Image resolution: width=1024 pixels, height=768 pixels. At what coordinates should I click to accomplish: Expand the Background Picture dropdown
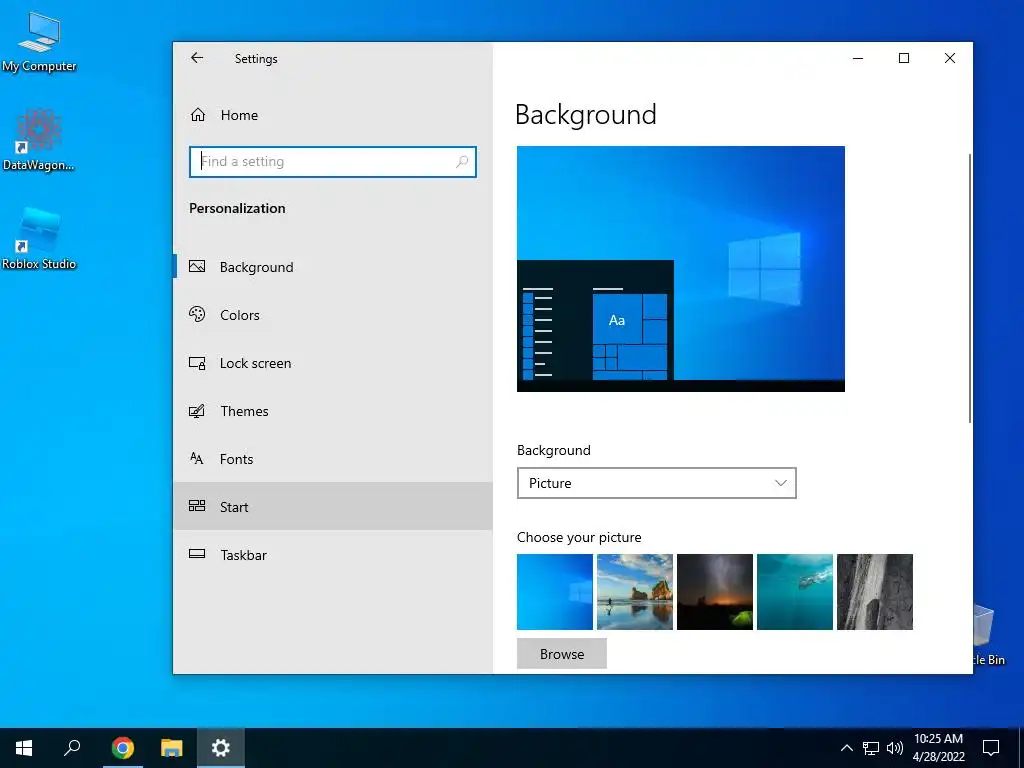(656, 483)
